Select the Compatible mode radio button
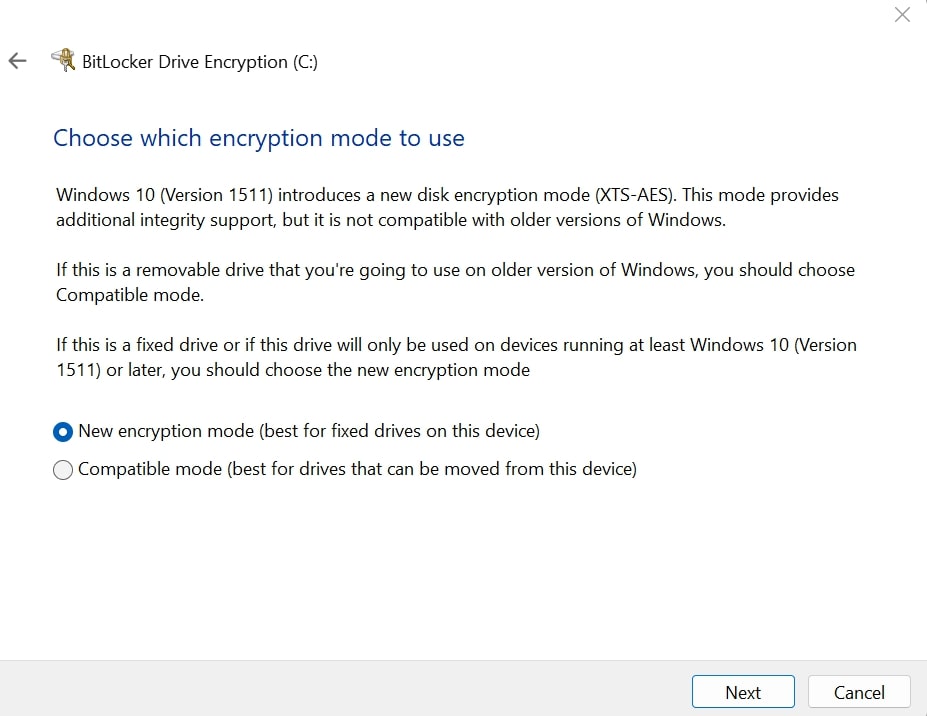 point(63,469)
